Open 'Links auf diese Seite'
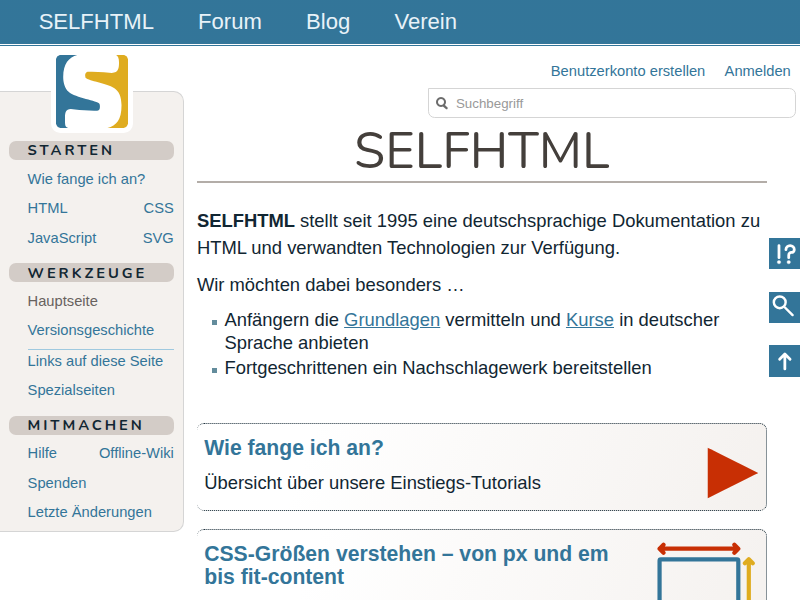Screen dimensions: 800x600 pyautogui.click(x=95, y=361)
